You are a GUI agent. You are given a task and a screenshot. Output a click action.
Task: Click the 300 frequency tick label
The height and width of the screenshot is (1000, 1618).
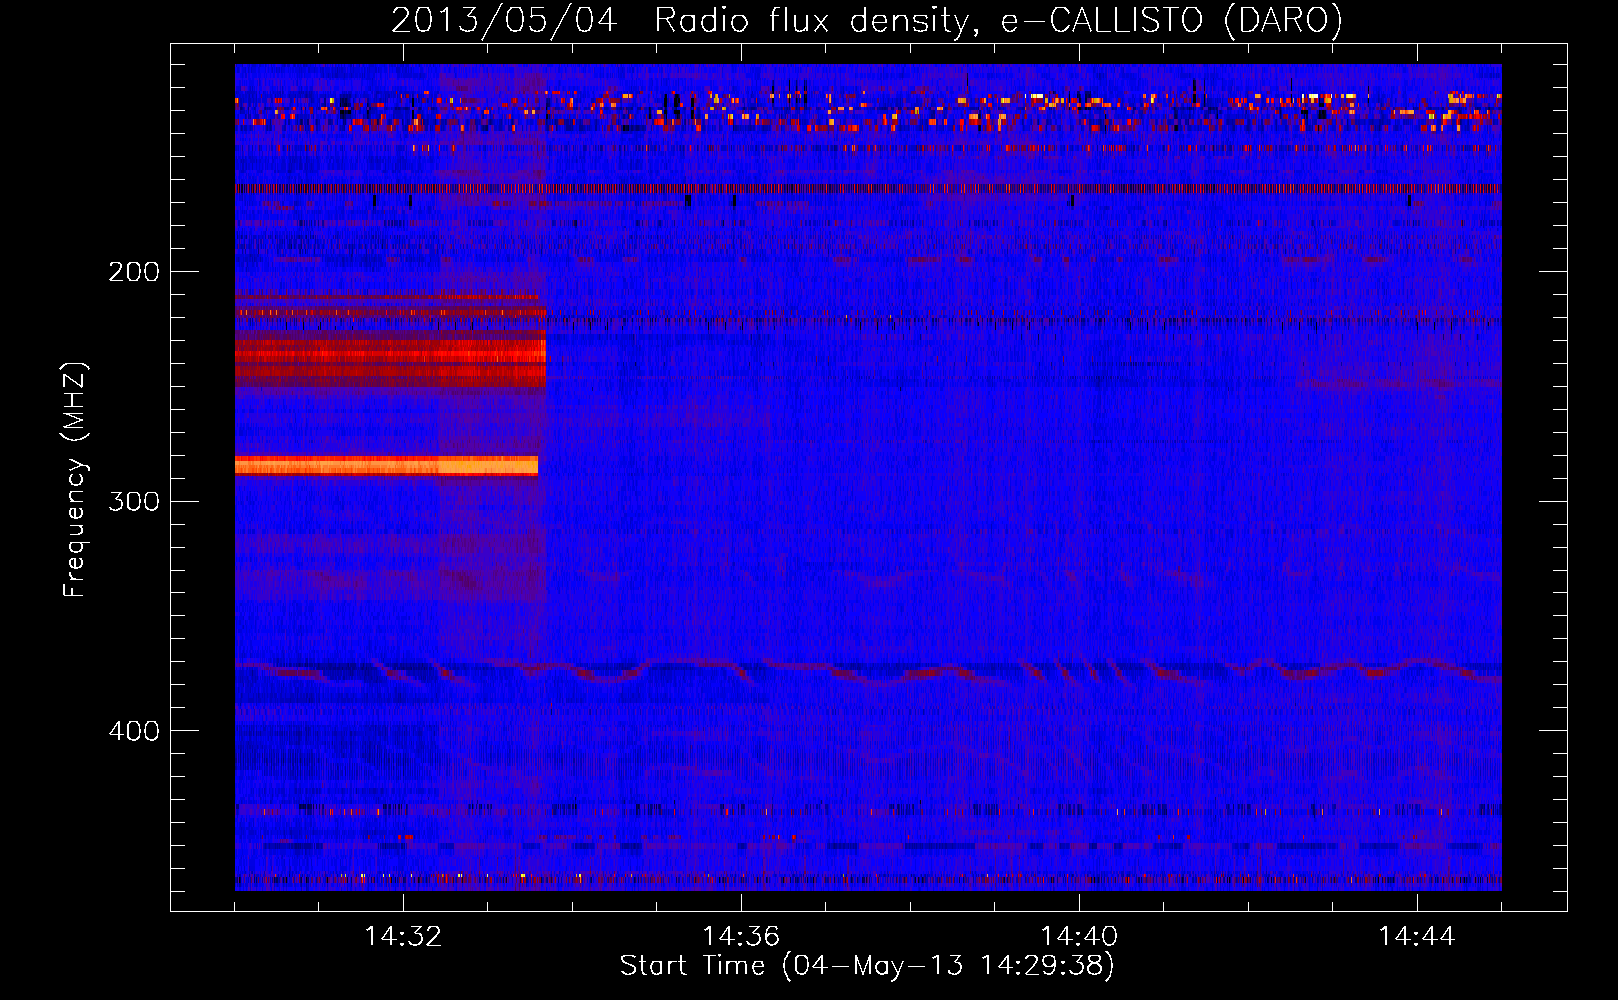click(x=134, y=501)
